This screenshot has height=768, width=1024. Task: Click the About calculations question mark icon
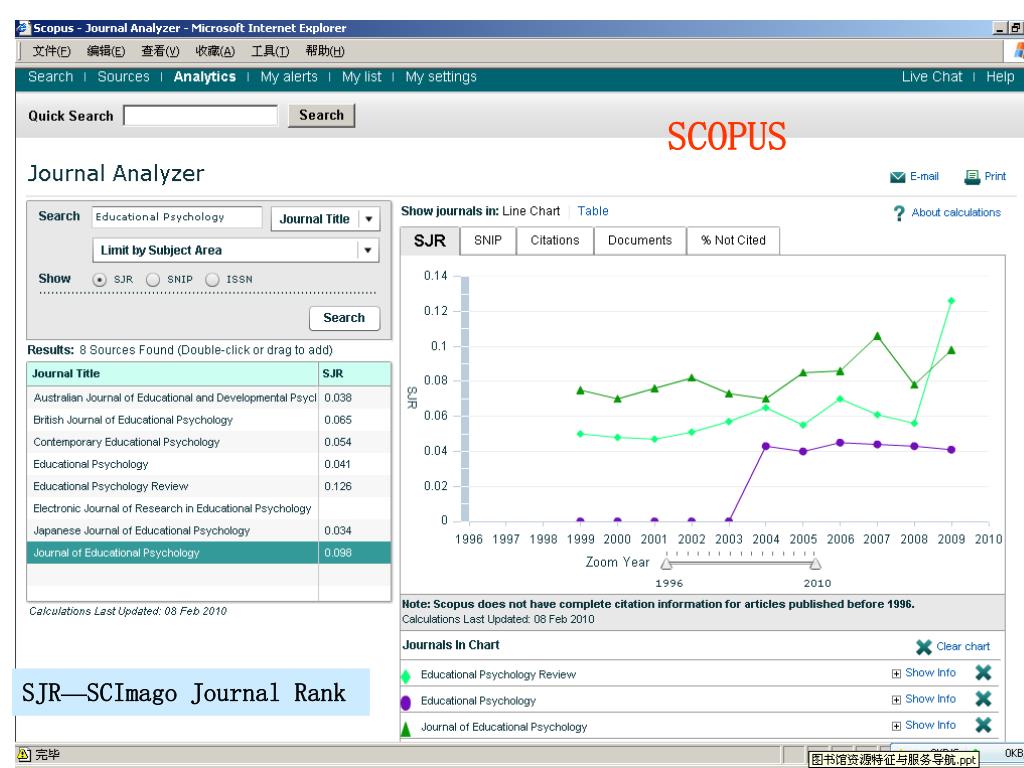point(899,213)
